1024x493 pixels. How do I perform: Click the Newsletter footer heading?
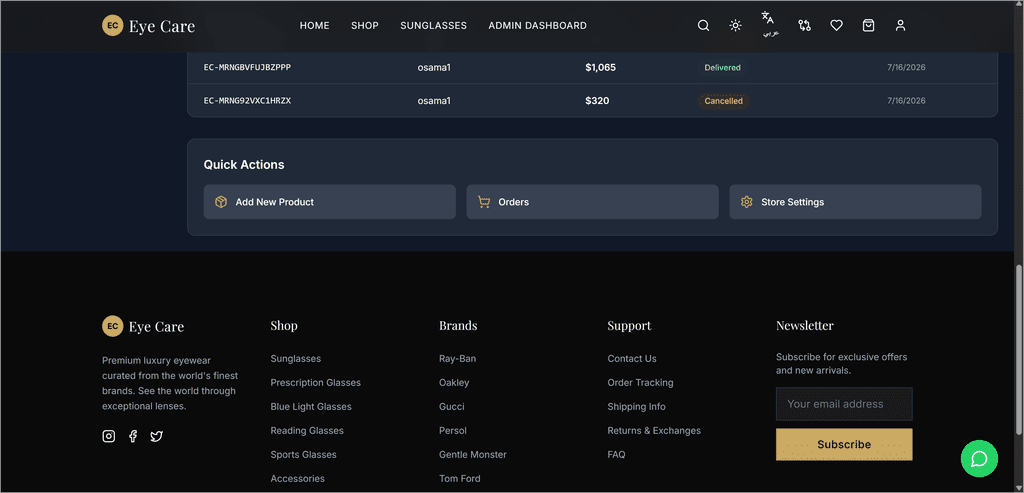click(805, 325)
